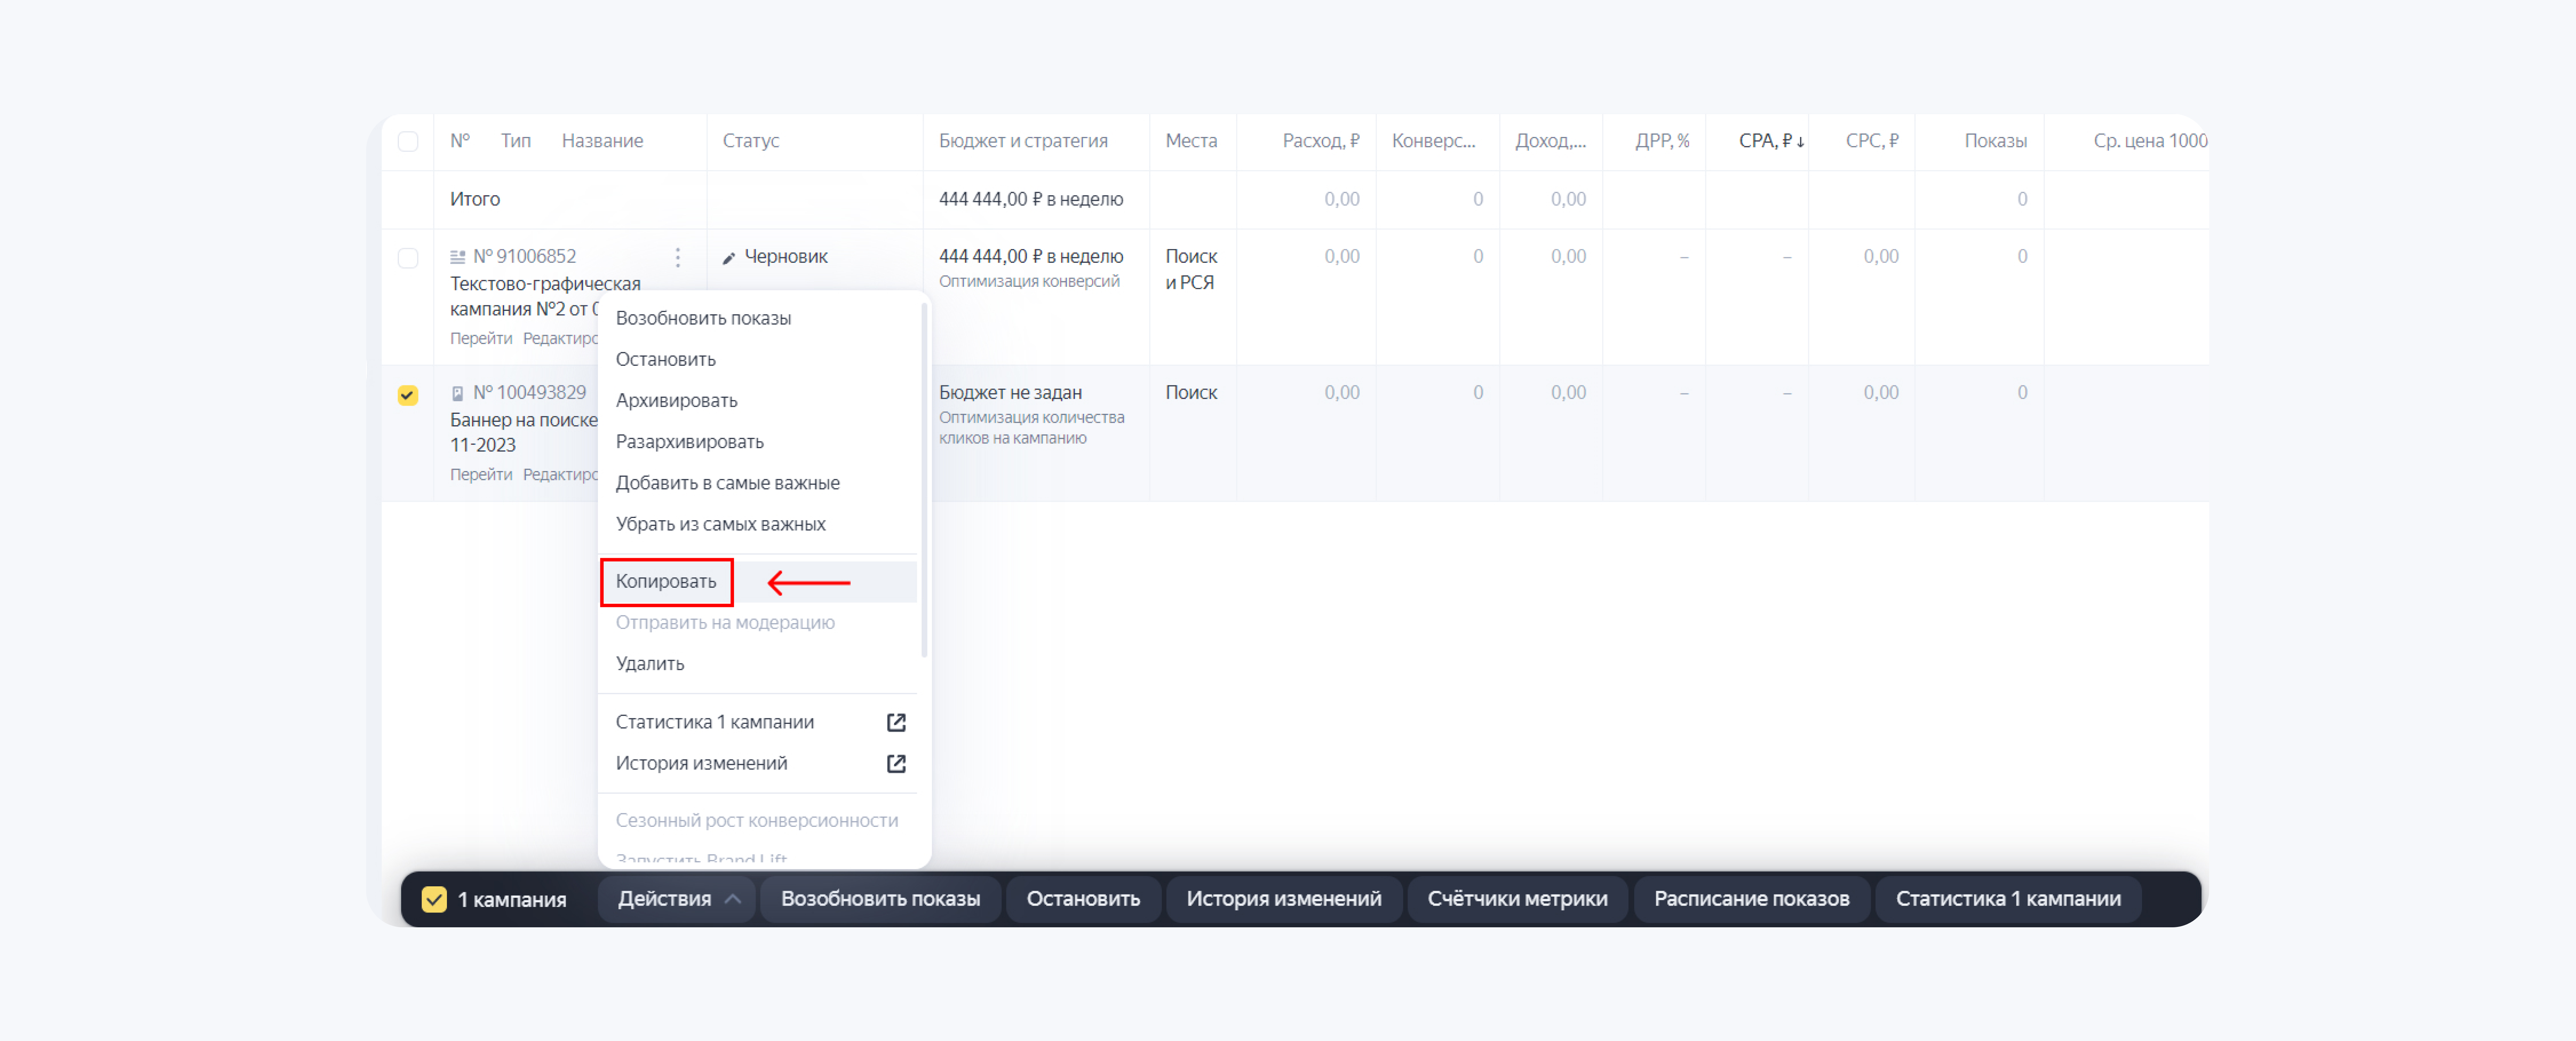Click Остановить button in bottom bar

[1083, 899]
